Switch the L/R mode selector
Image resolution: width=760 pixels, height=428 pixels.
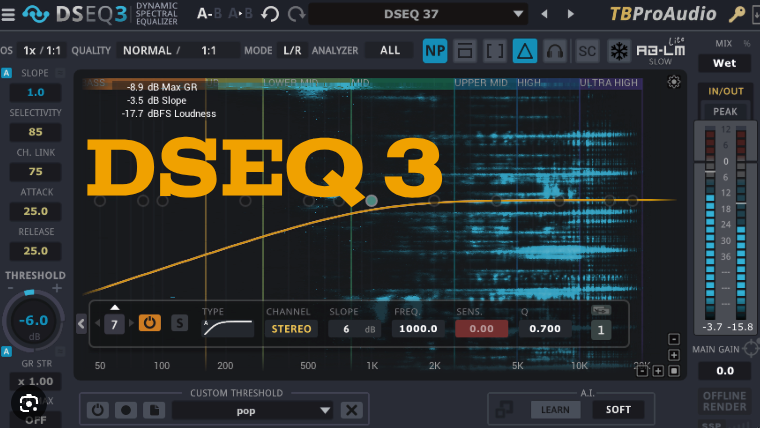(292, 50)
